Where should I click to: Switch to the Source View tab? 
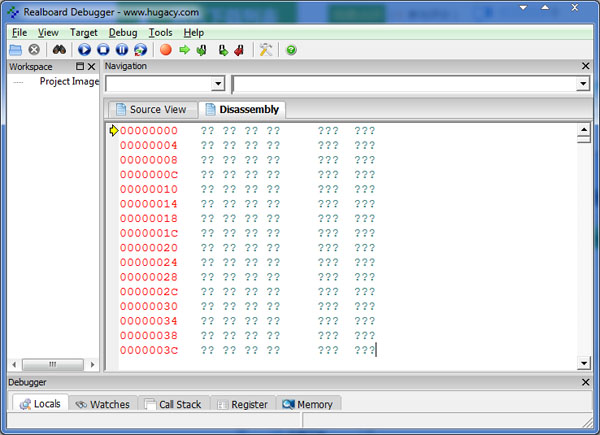(150, 109)
